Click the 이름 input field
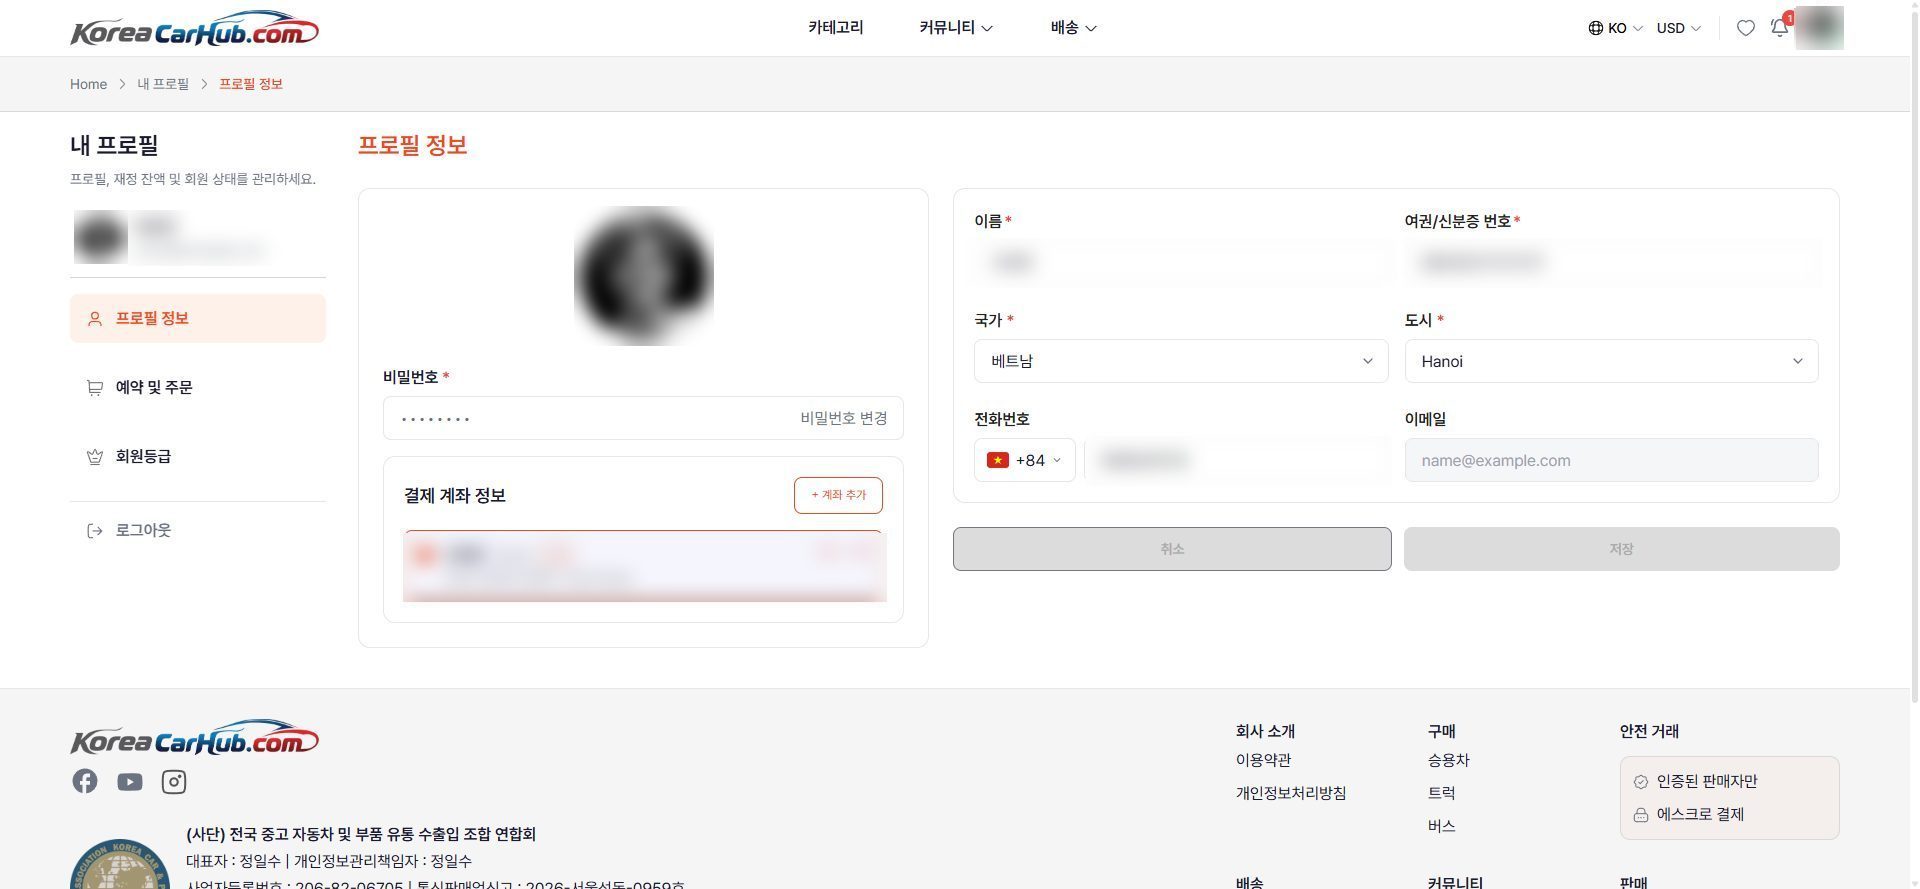This screenshot has height=889, width=1920. 1181,262
